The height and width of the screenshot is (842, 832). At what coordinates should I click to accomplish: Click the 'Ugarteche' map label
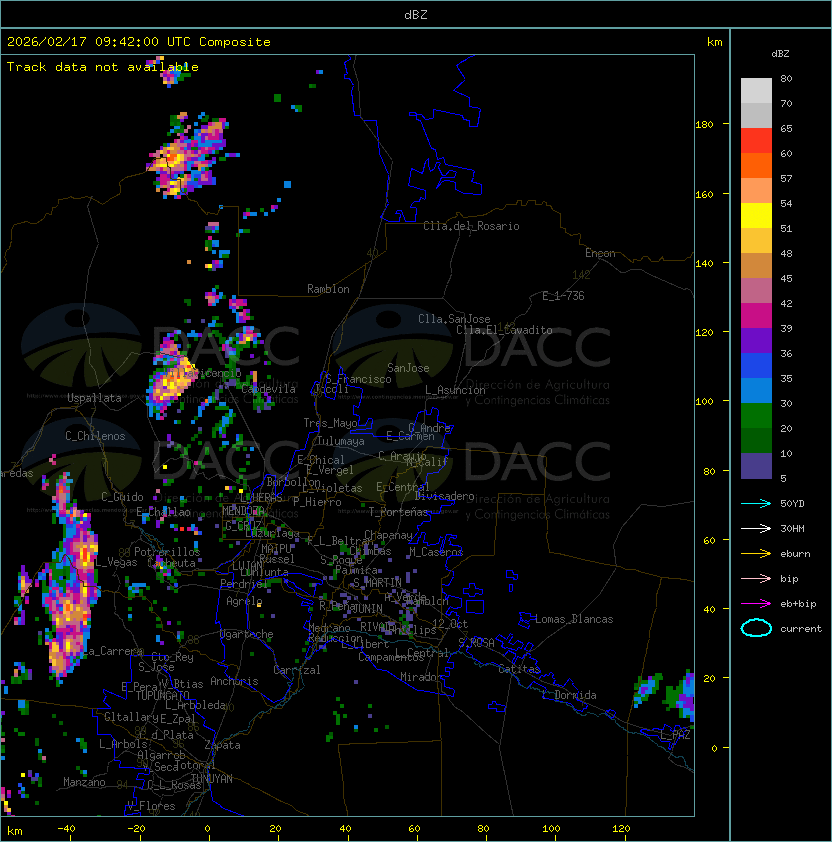(247, 634)
